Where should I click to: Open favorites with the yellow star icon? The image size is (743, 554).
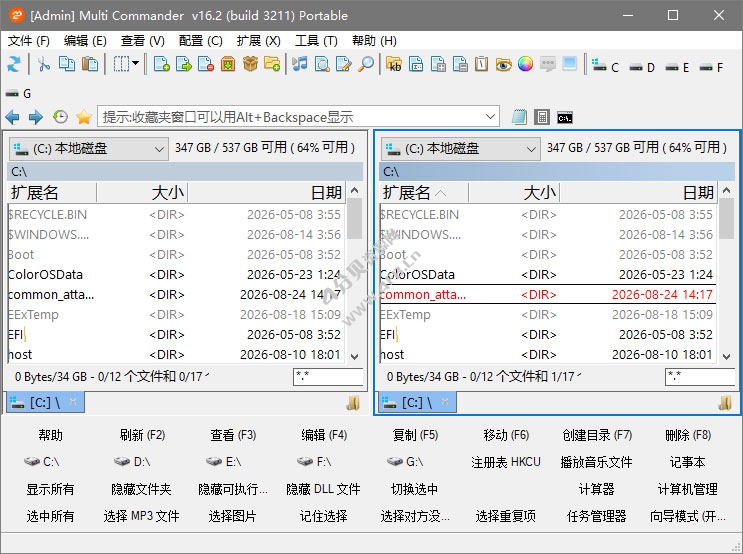click(x=83, y=117)
